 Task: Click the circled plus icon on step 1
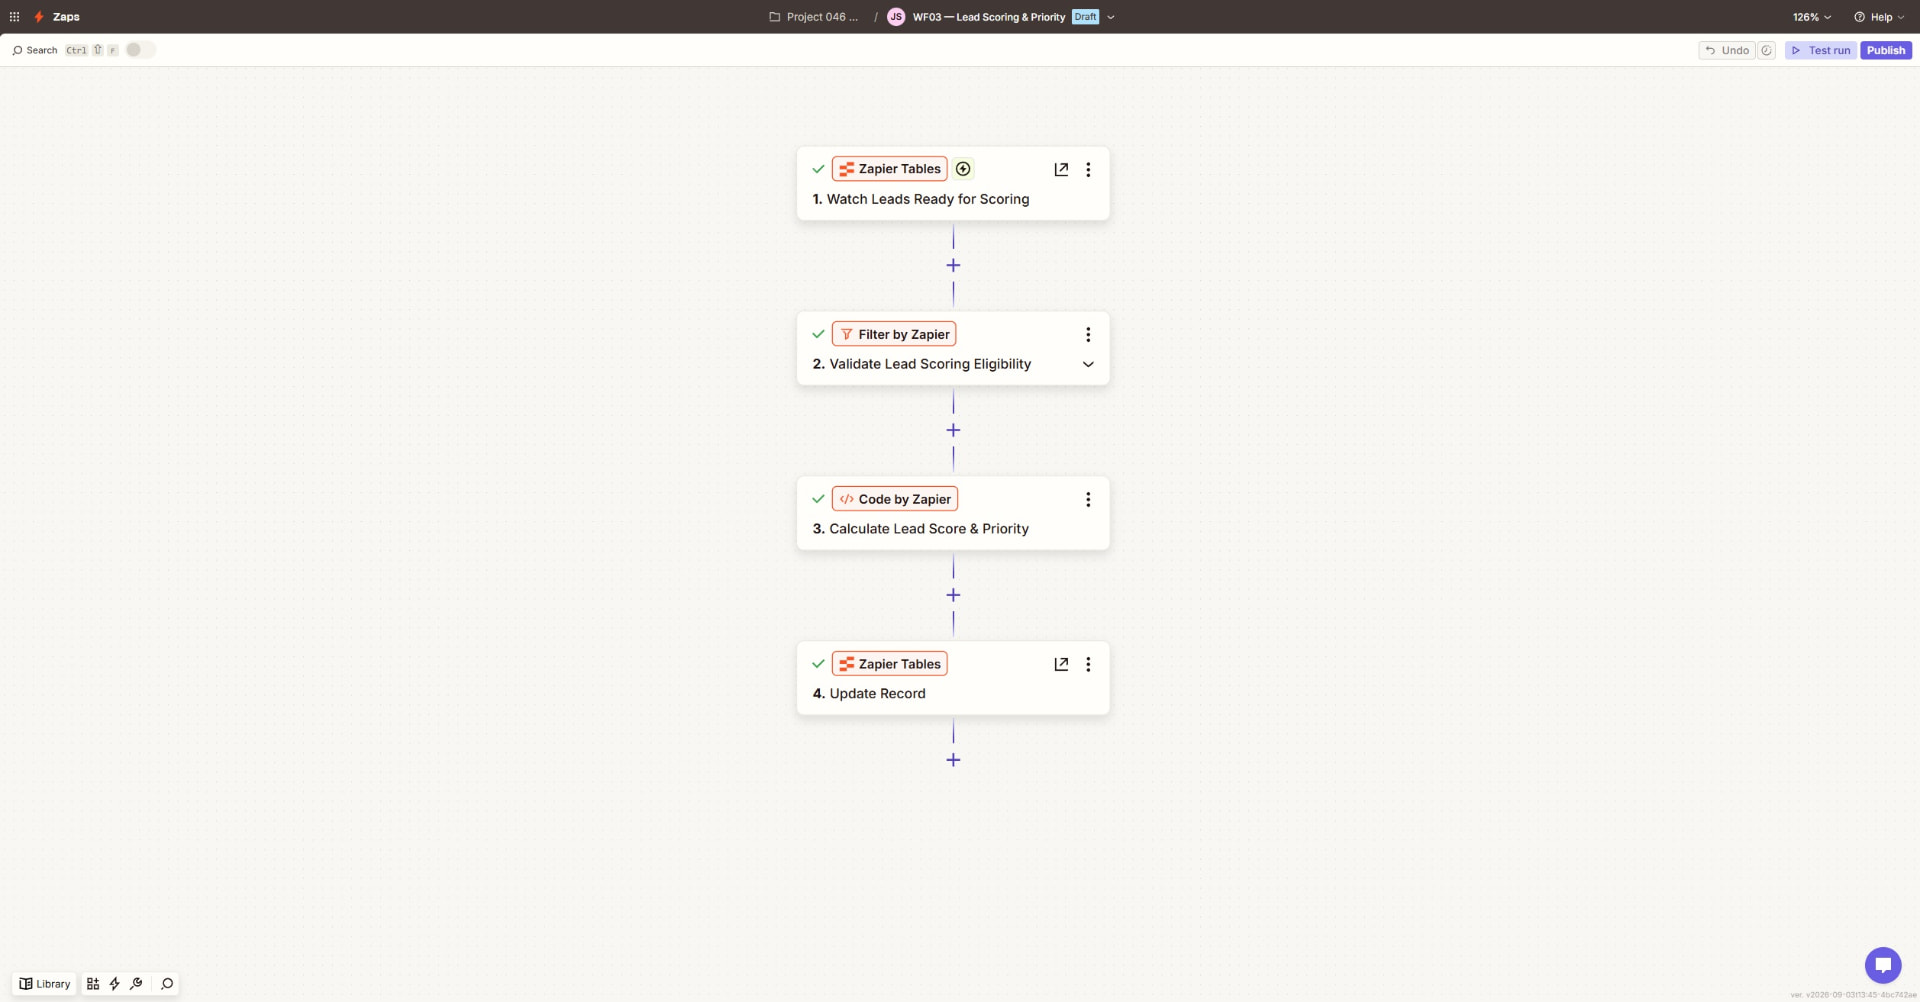point(963,169)
